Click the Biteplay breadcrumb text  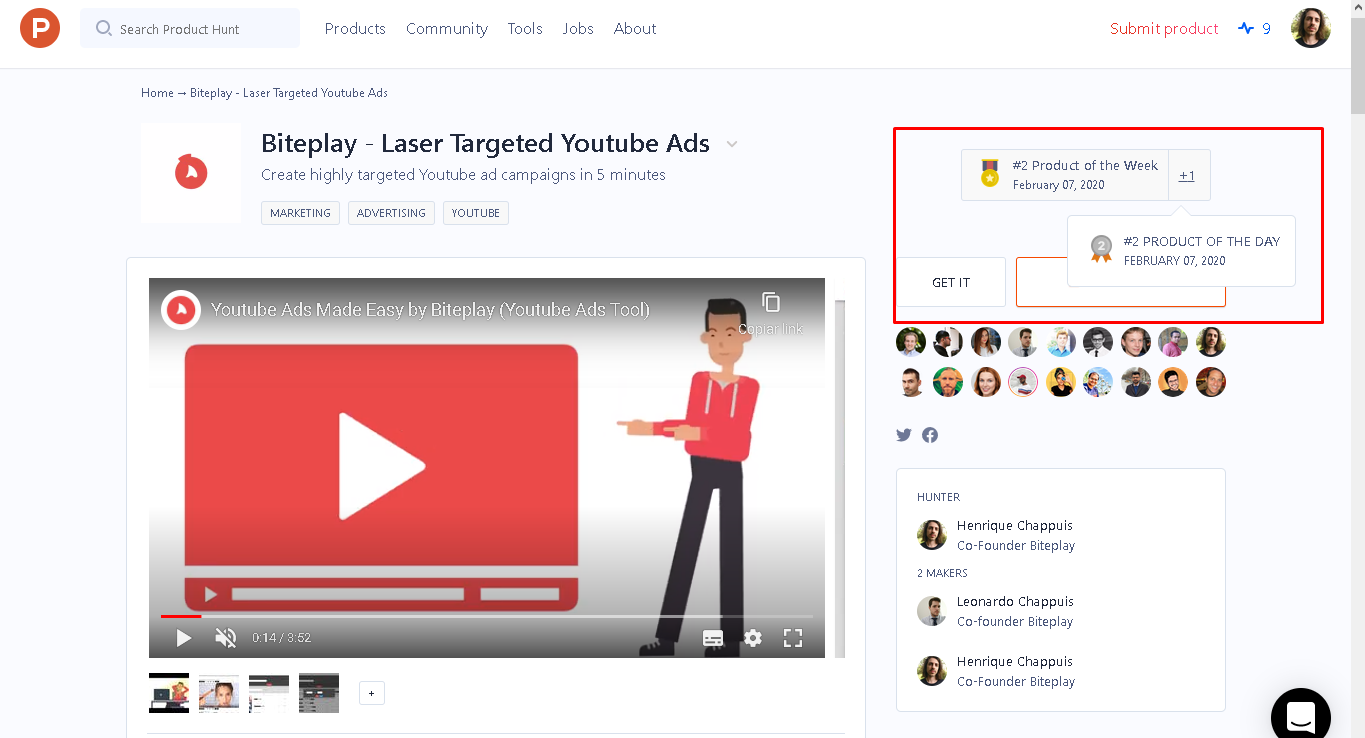point(289,92)
